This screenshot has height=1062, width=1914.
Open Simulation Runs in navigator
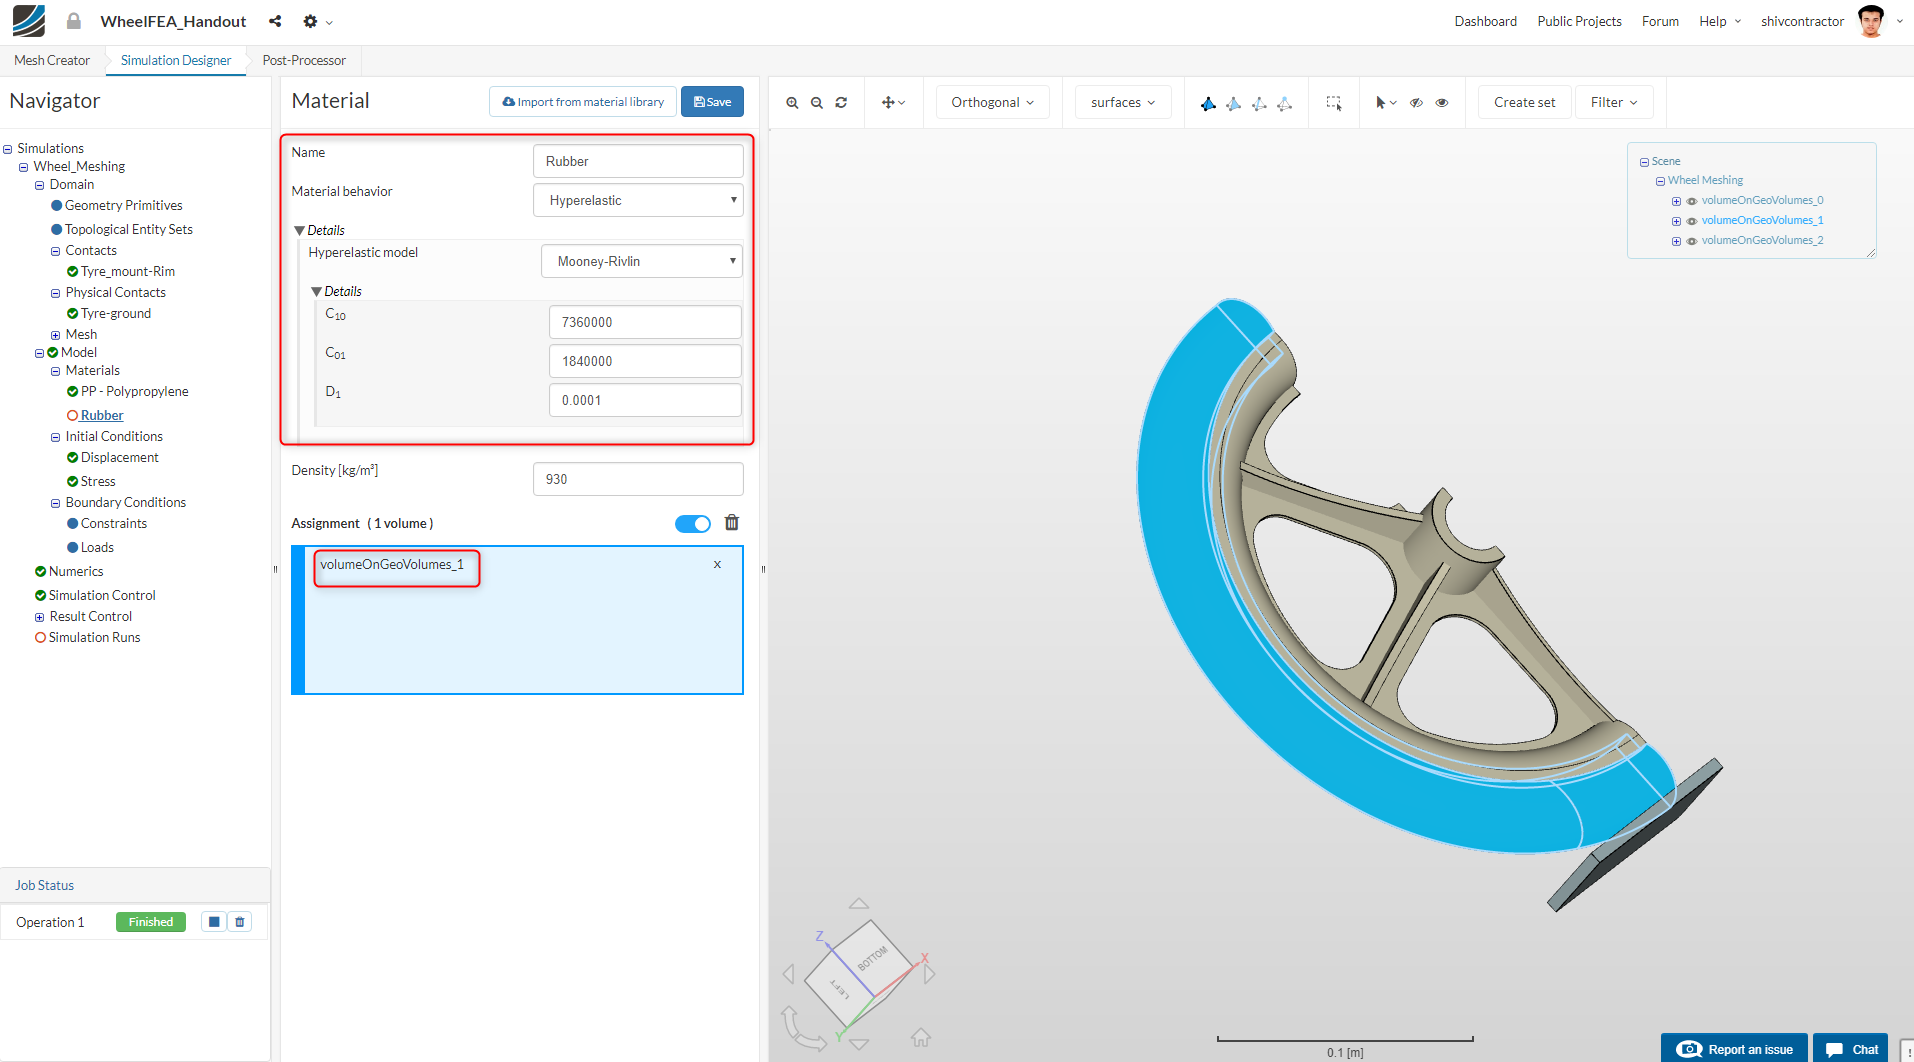pyautogui.click(x=95, y=637)
